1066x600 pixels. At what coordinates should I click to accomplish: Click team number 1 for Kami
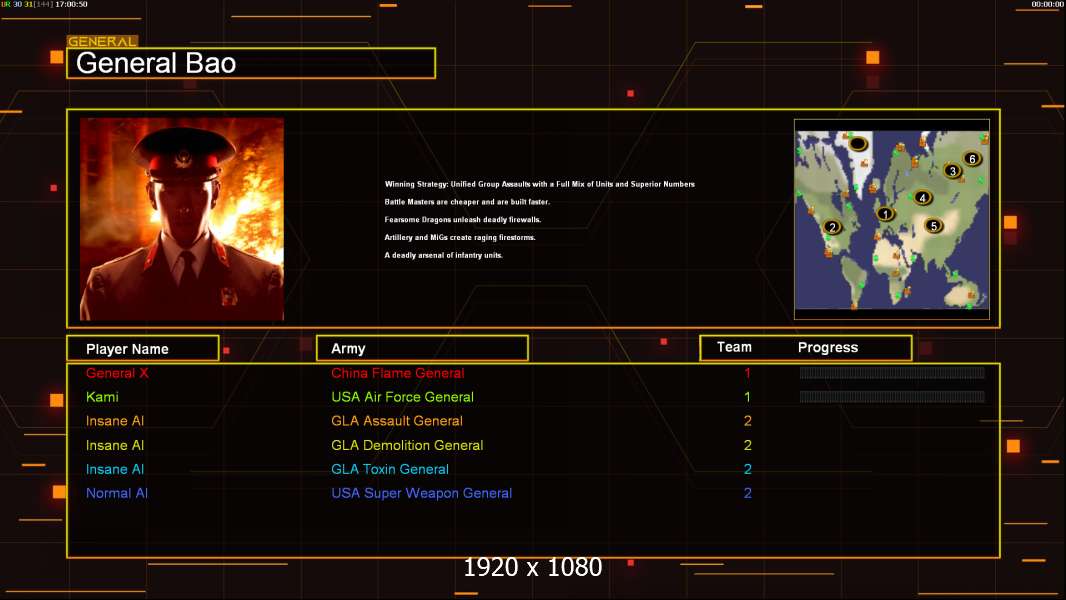pyautogui.click(x=747, y=397)
